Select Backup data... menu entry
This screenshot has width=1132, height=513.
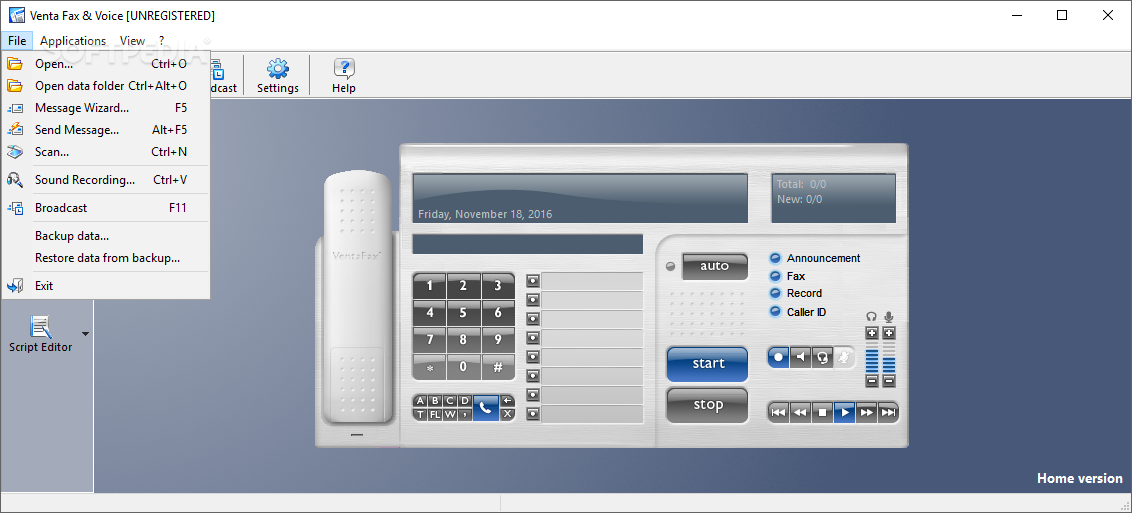pos(105,236)
